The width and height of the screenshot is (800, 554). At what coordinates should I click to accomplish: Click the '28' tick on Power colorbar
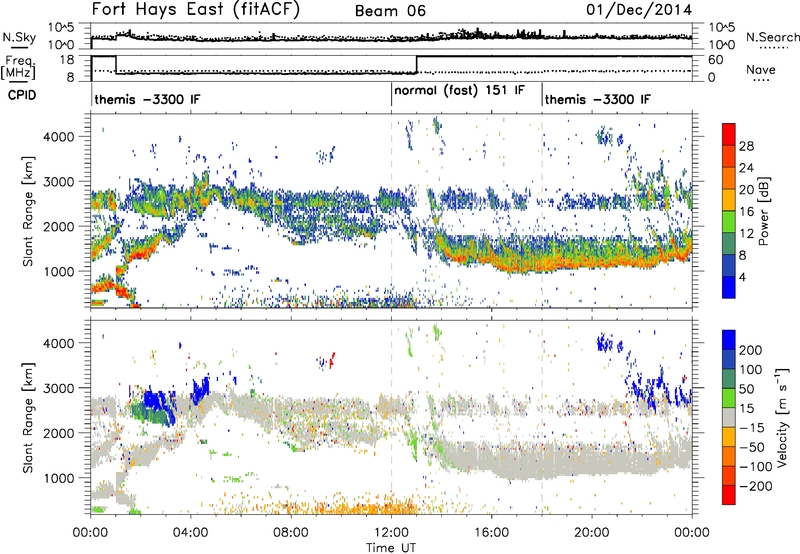(746, 146)
